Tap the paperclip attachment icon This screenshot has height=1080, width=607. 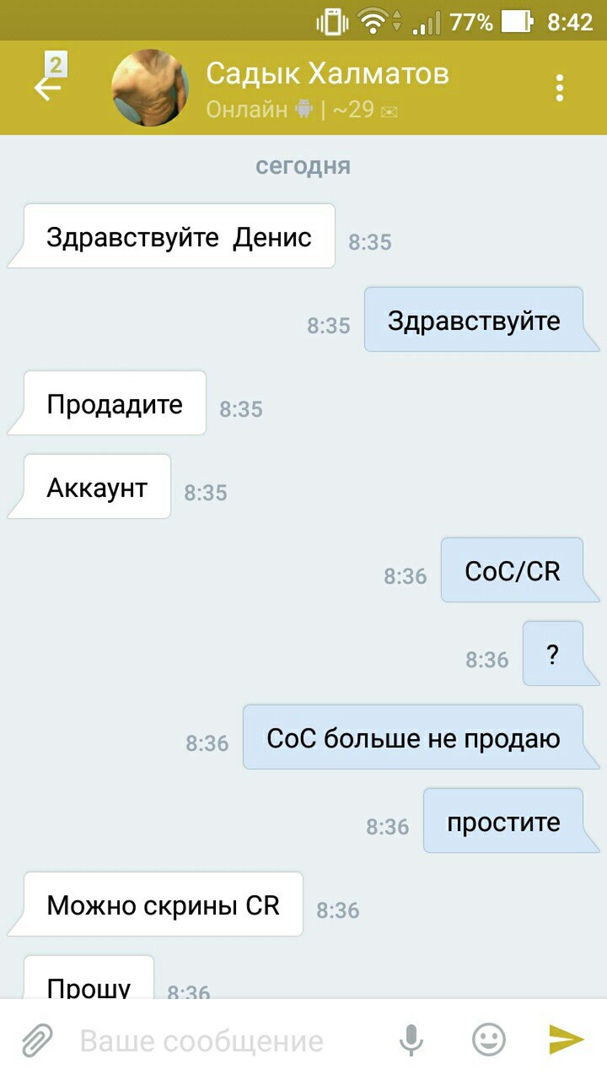[38, 1040]
